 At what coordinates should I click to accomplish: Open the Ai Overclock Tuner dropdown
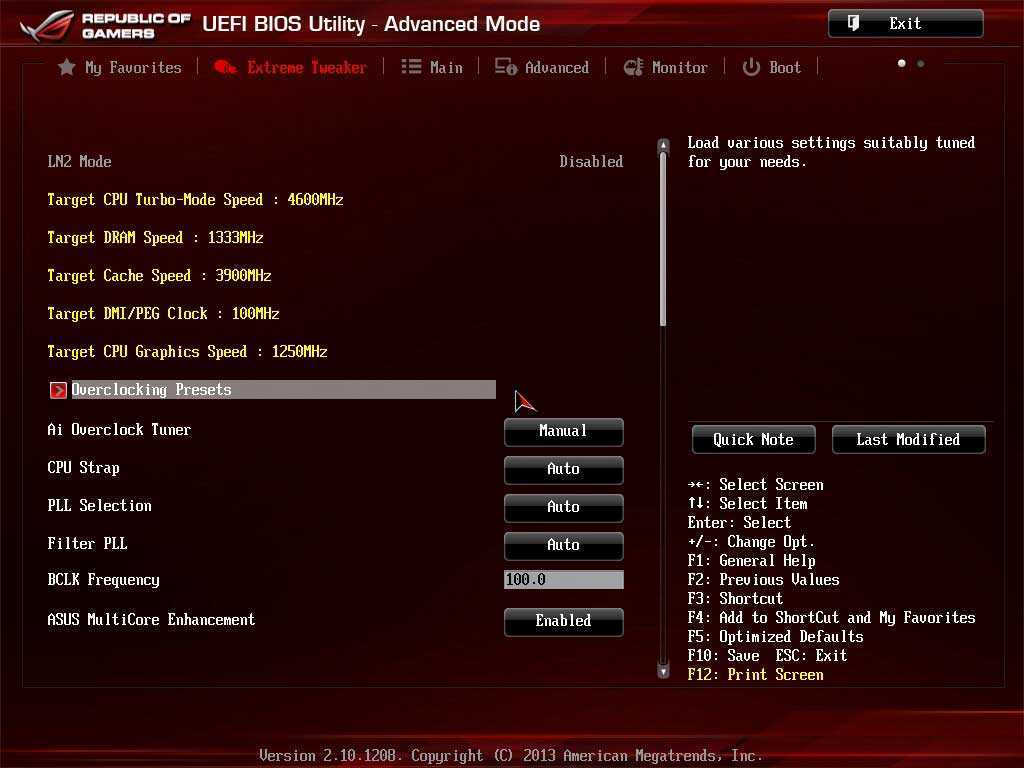[x=563, y=431]
